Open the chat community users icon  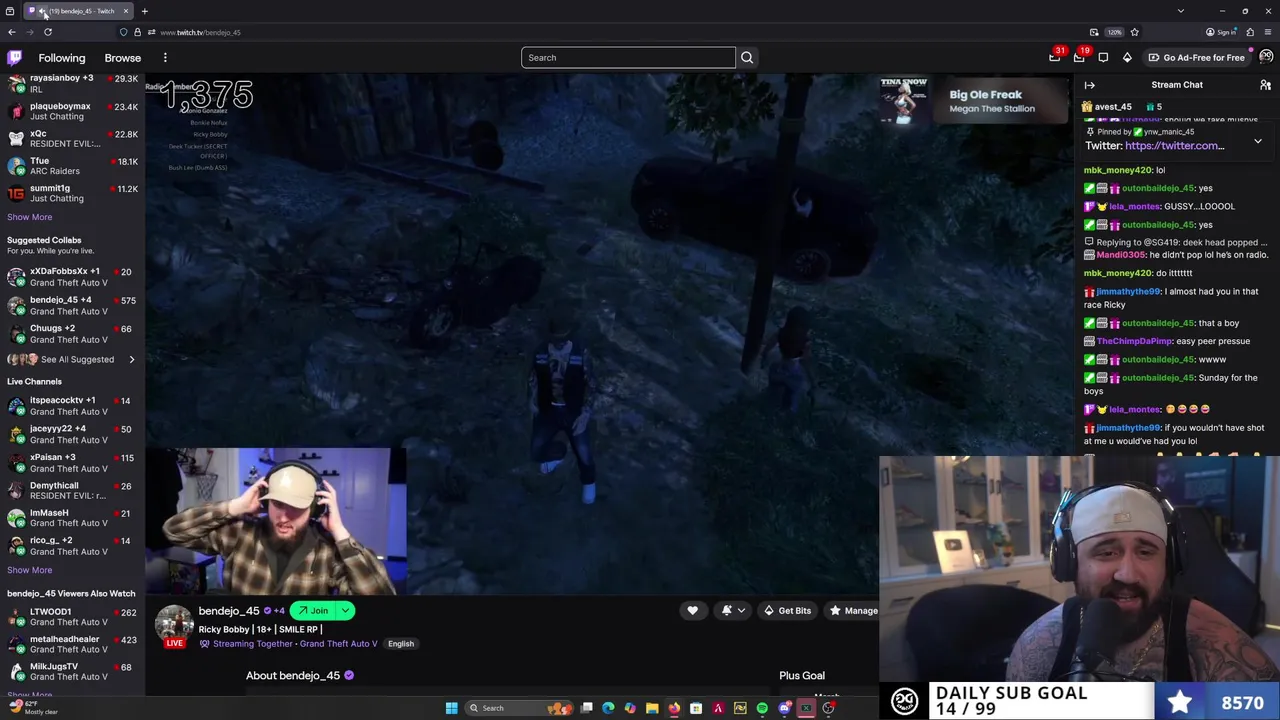[1265, 85]
